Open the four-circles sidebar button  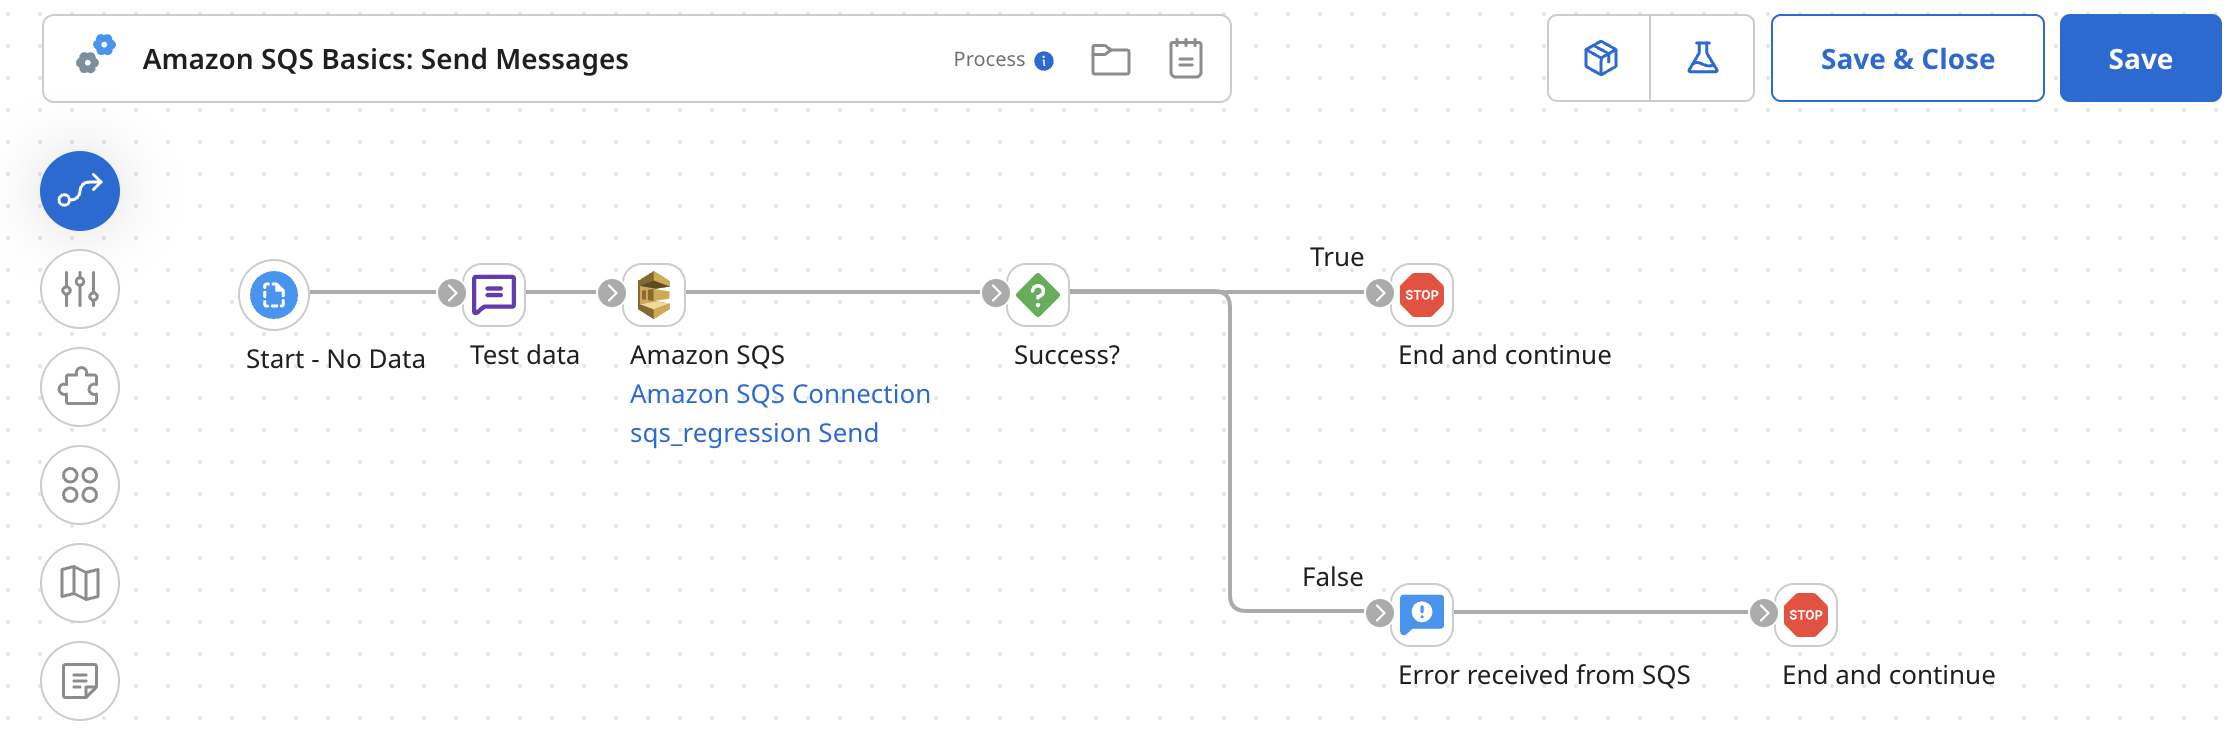(80, 485)
